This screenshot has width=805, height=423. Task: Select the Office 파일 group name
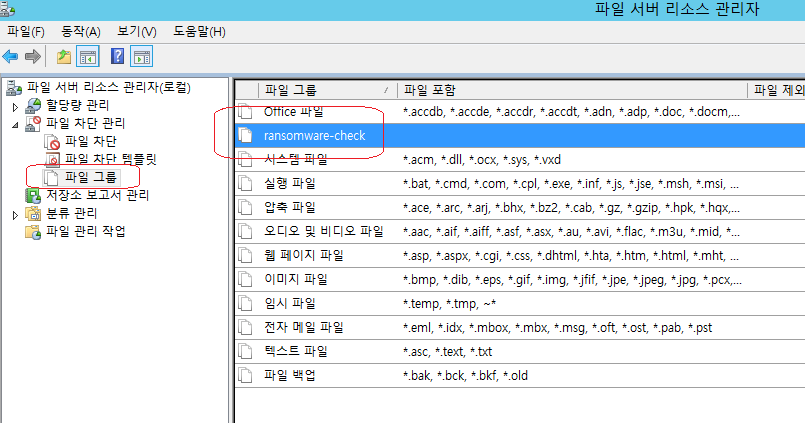[x=294, y=111]
